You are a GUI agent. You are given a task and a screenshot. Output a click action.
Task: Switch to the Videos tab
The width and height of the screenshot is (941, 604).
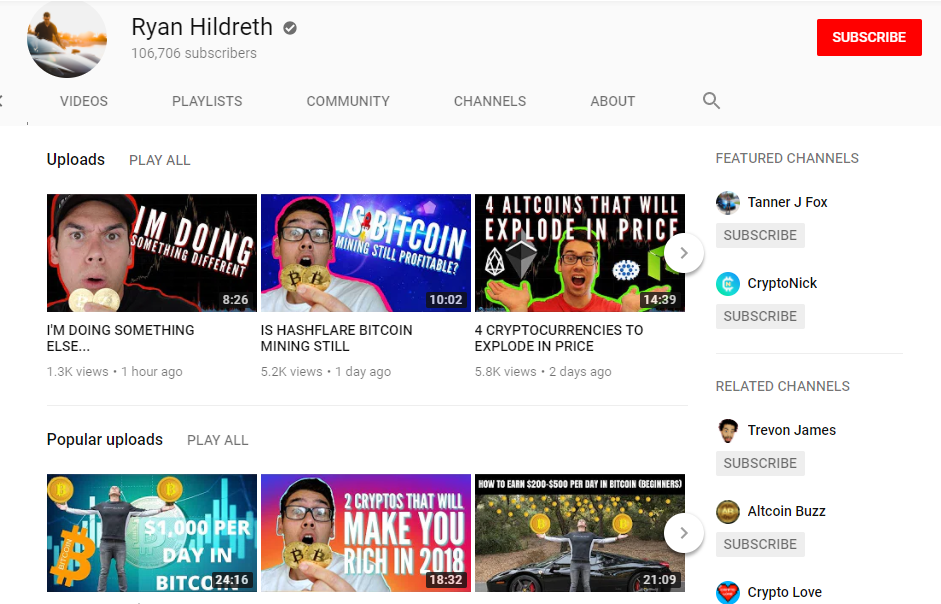[84, 101]
